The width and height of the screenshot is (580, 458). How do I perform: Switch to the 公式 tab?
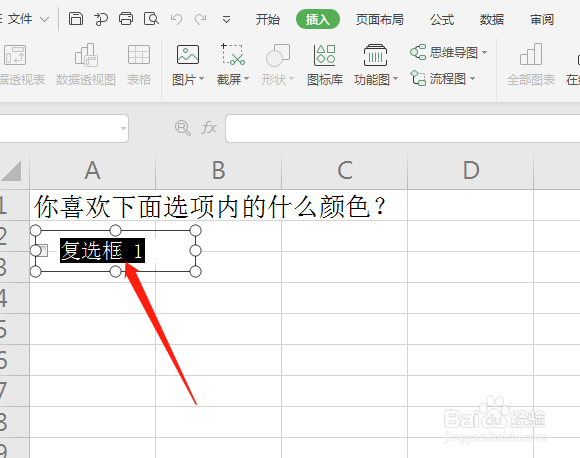click(442, 19)
